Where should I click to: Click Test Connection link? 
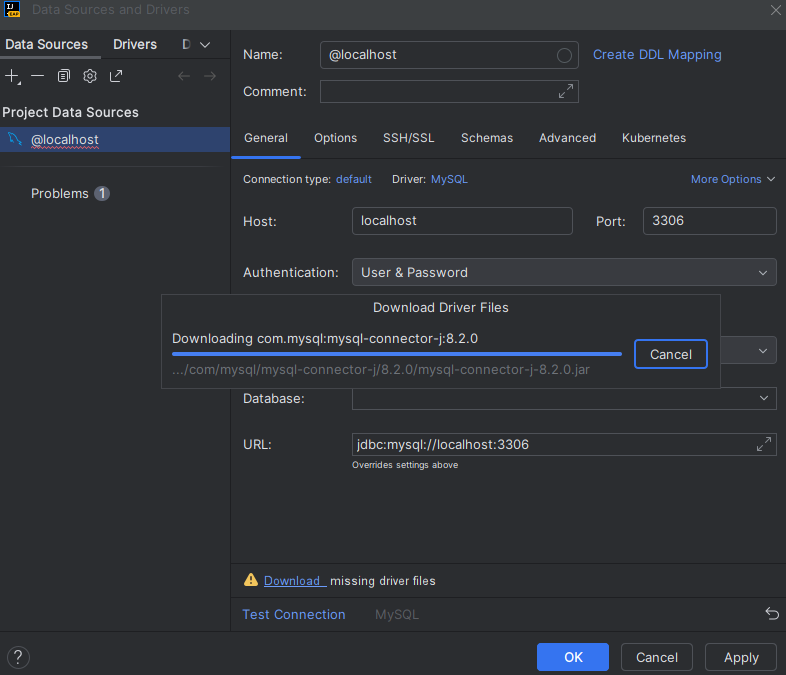(x=294, y=614)
